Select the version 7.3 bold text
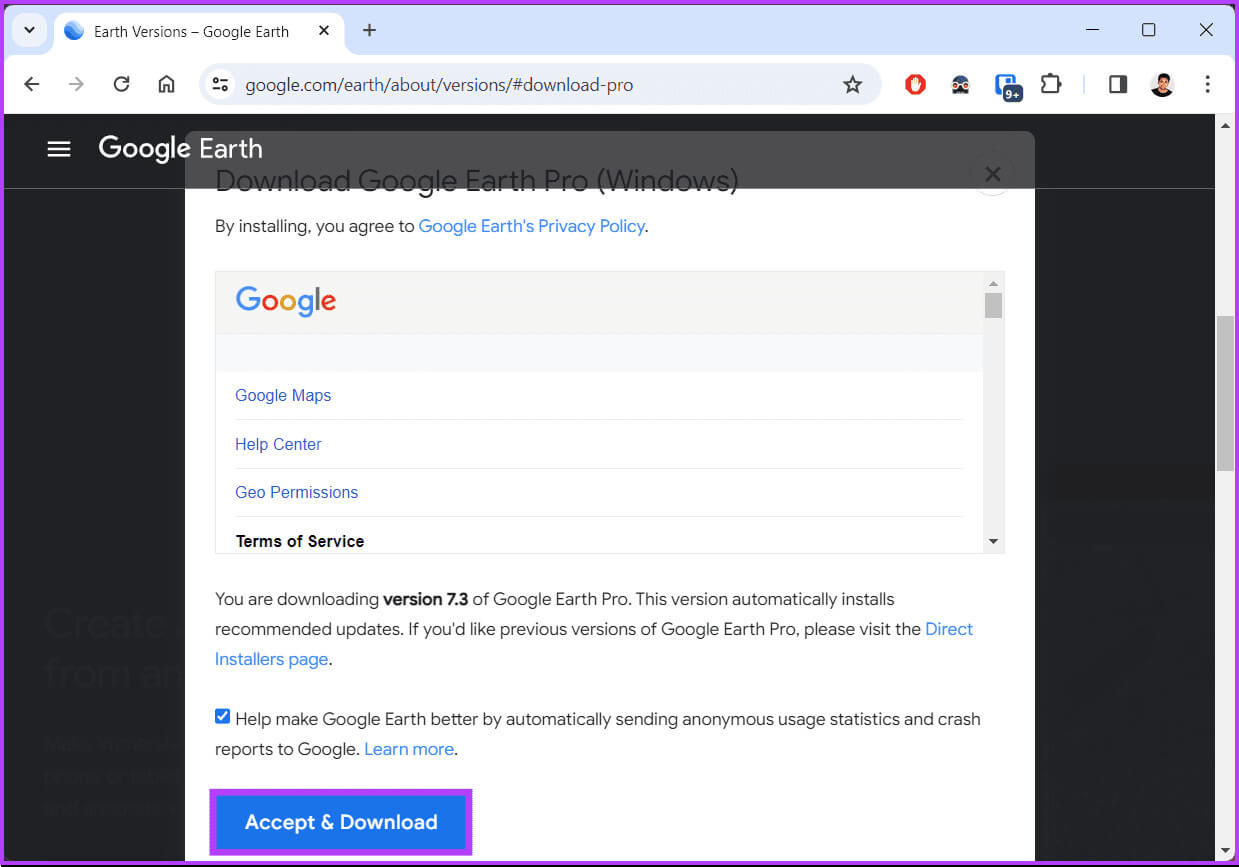Screen dimensions: 1239x867 pyautogui.click(x=426, y=599)
